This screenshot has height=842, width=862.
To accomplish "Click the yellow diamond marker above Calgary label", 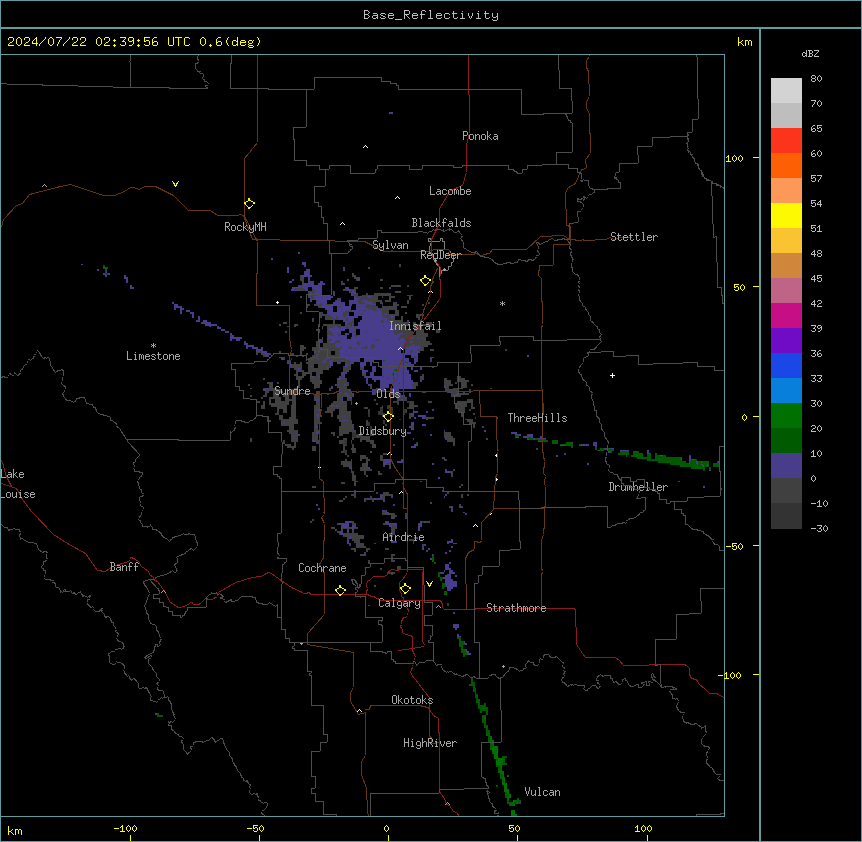I will 405,589.
